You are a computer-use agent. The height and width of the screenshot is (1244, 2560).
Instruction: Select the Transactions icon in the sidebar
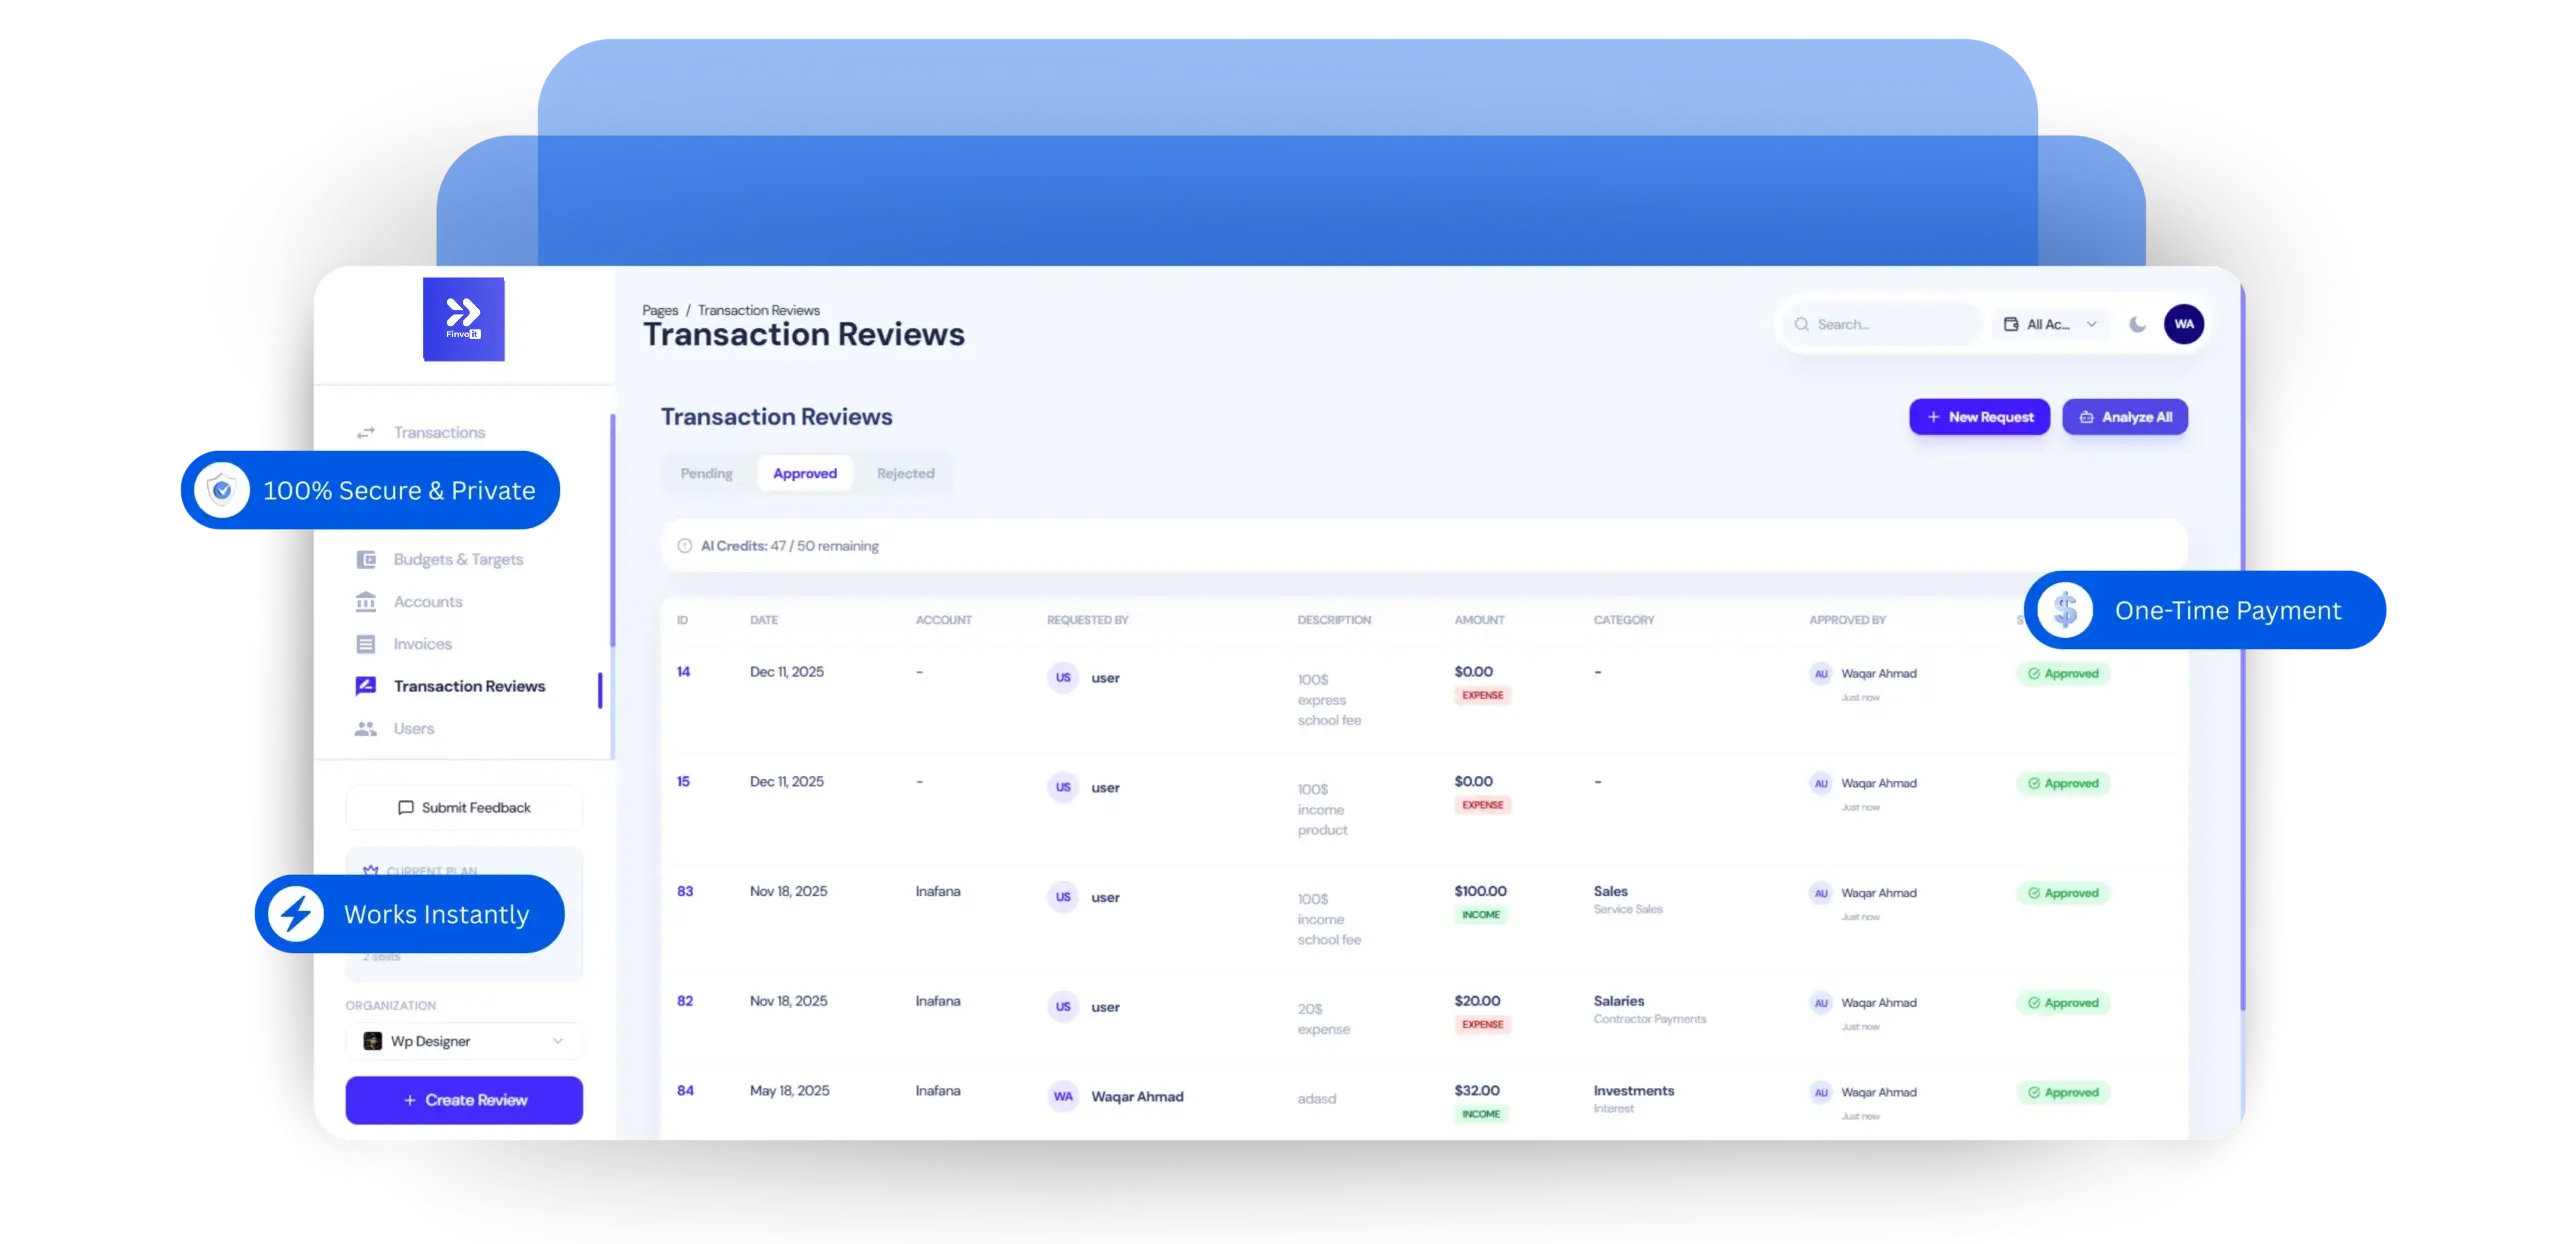pyautogui.click(x=366, y=431)
